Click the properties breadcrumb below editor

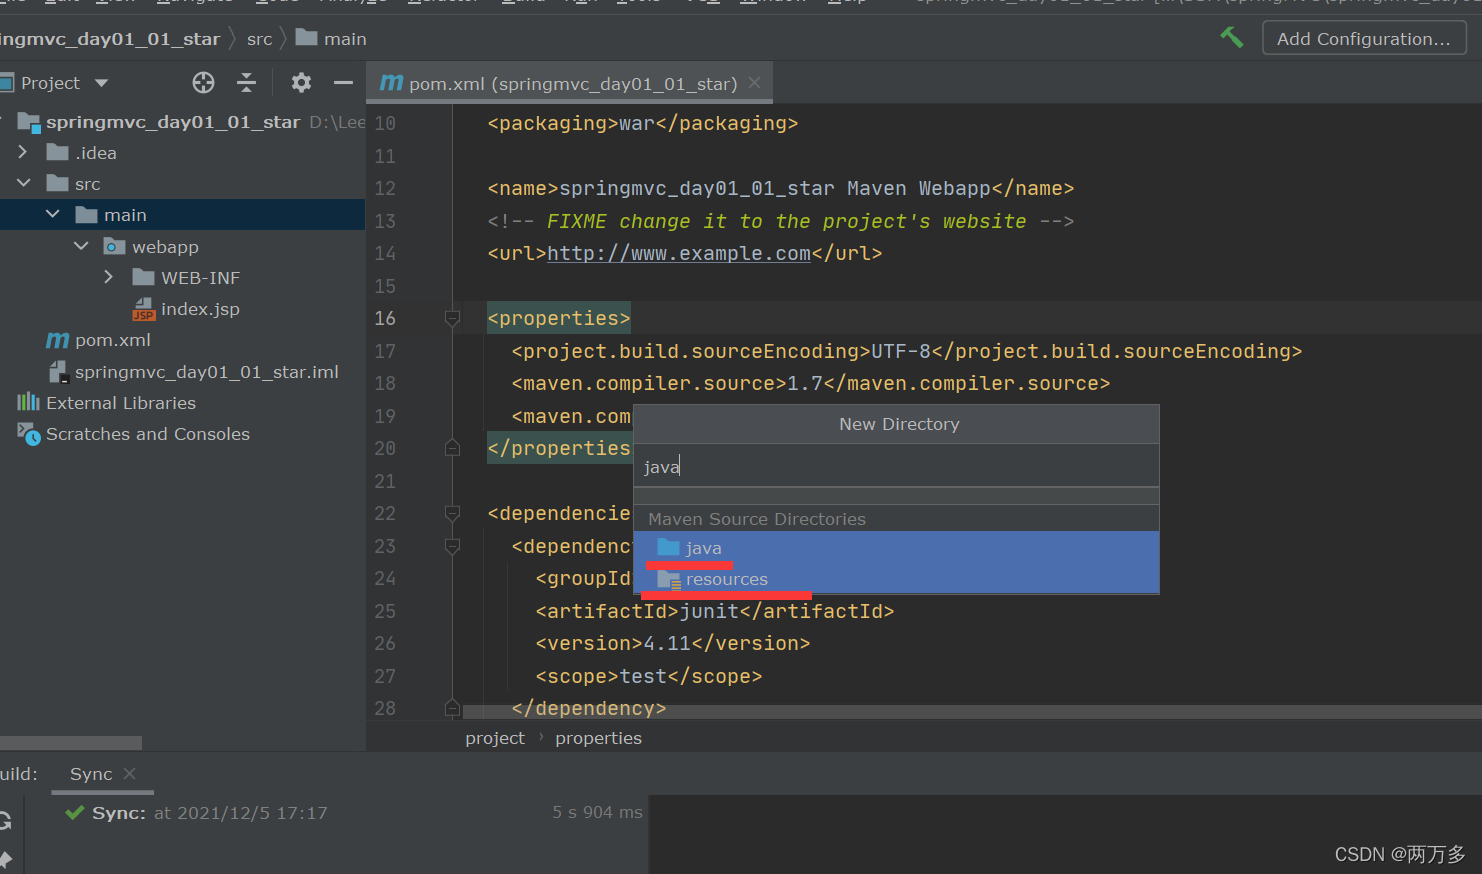pyautogui.click(x=598, y=738)
